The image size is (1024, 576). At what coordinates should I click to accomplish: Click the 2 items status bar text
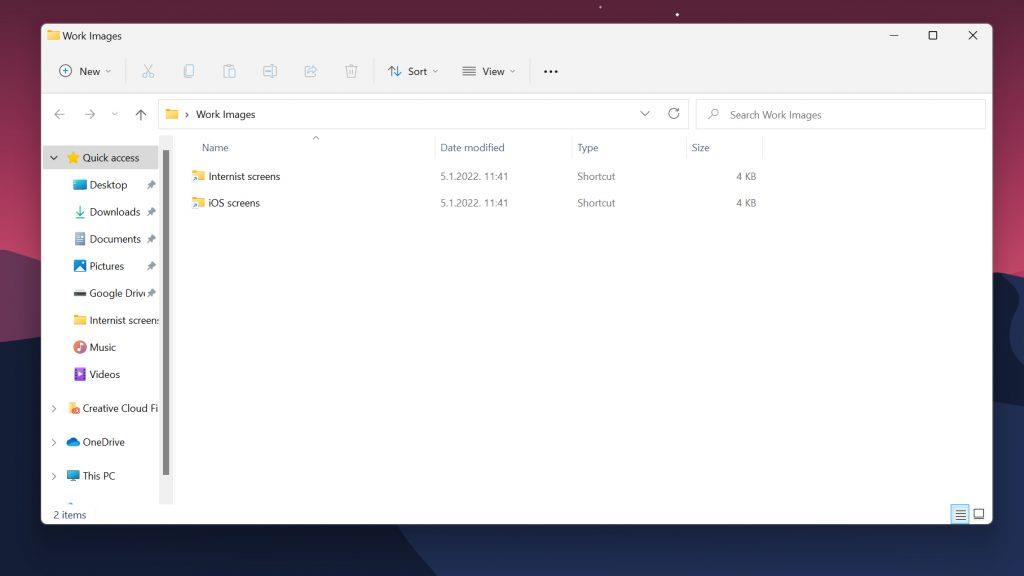coord(69,515)
